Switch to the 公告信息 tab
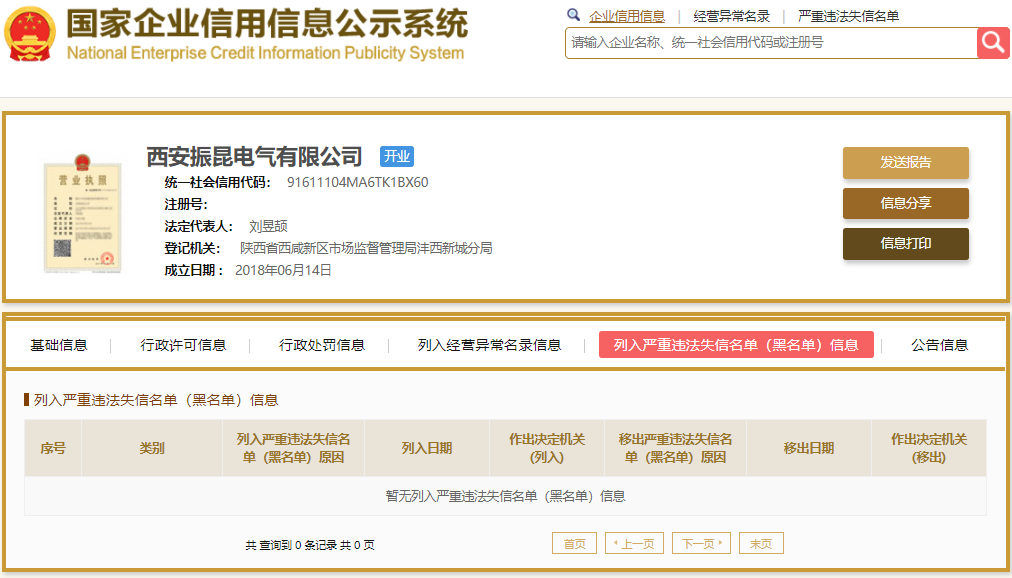 [x=939, y=345]
